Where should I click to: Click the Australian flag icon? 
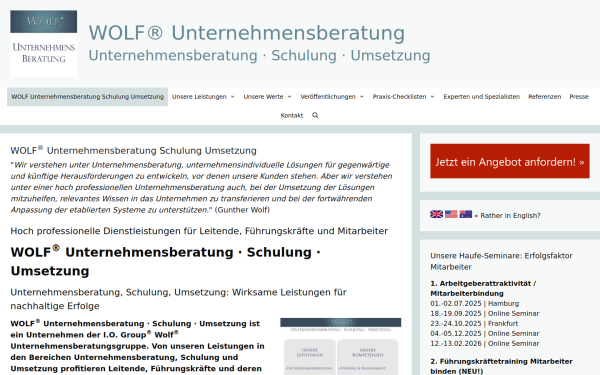coord(466,214)
